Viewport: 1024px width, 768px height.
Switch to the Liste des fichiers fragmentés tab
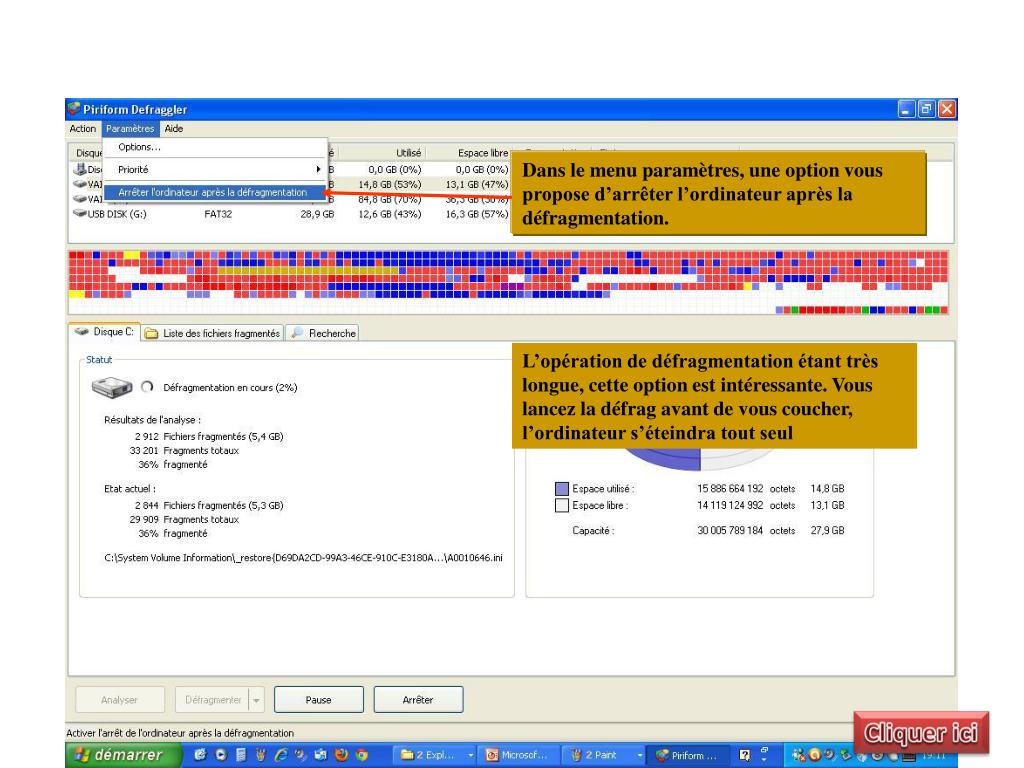click(x=214, y=333)
